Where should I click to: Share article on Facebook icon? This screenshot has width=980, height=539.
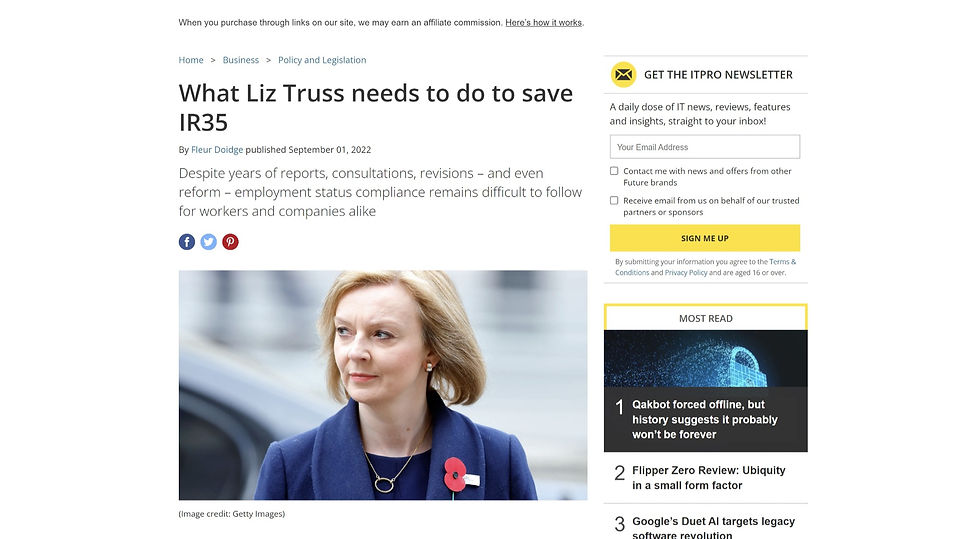click(187, 242)
